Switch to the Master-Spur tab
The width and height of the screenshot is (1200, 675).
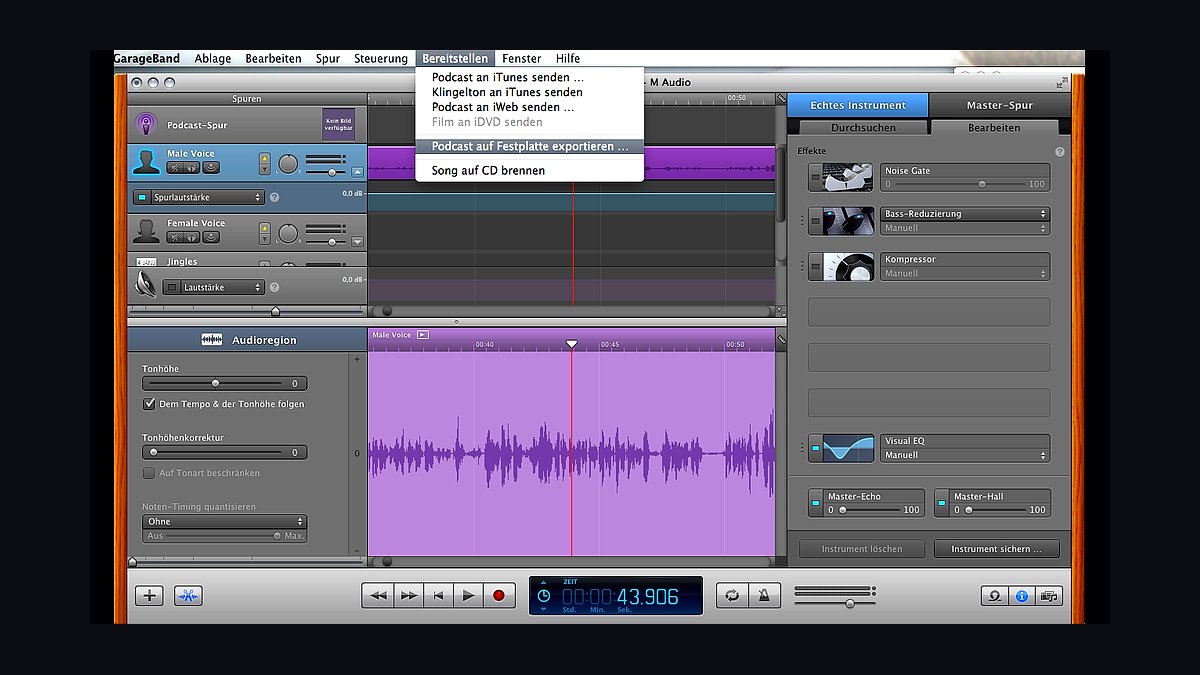pos(1000,105)
